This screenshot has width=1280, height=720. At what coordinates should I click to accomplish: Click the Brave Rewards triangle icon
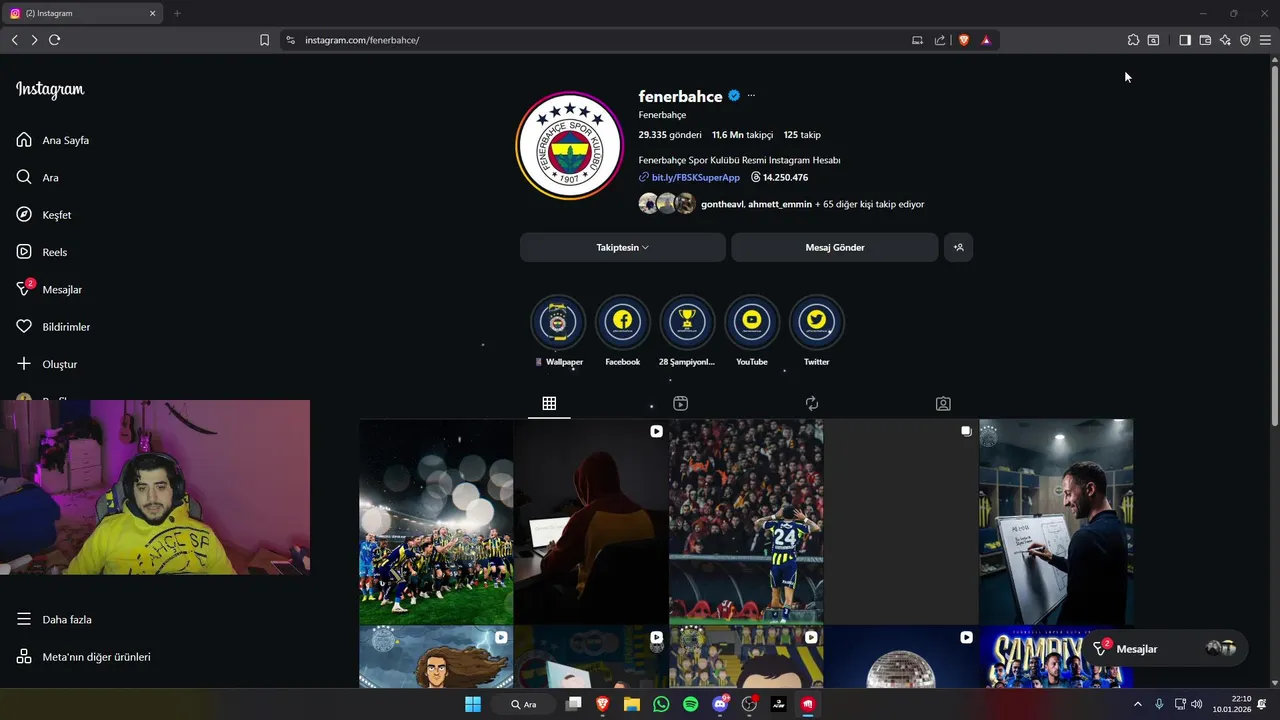pyautogui.click(x=986, y=40)
